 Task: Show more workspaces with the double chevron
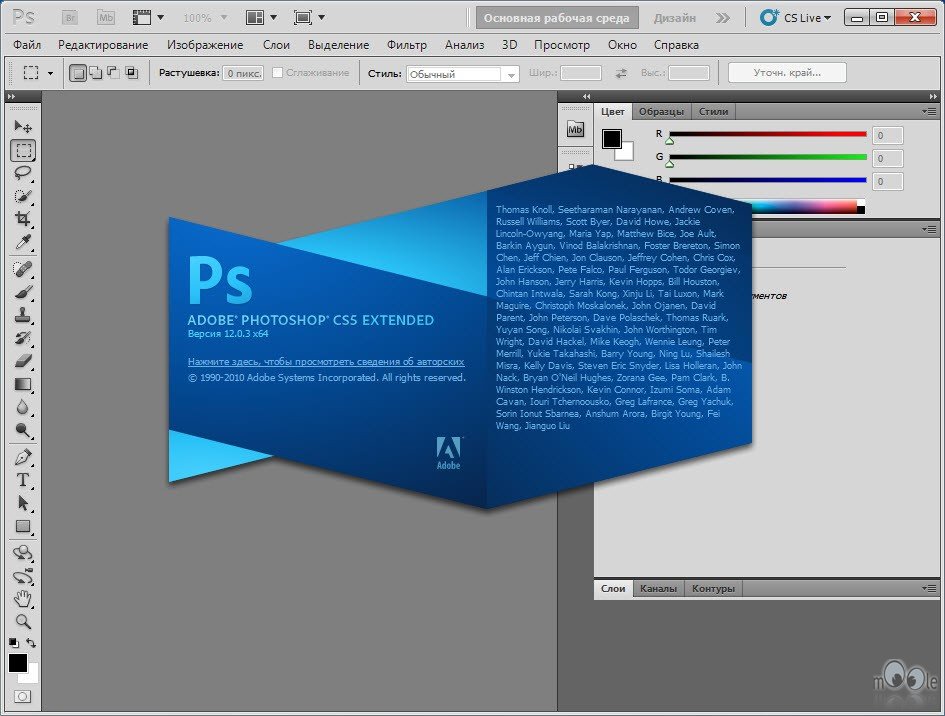click(x=723, y=18)
